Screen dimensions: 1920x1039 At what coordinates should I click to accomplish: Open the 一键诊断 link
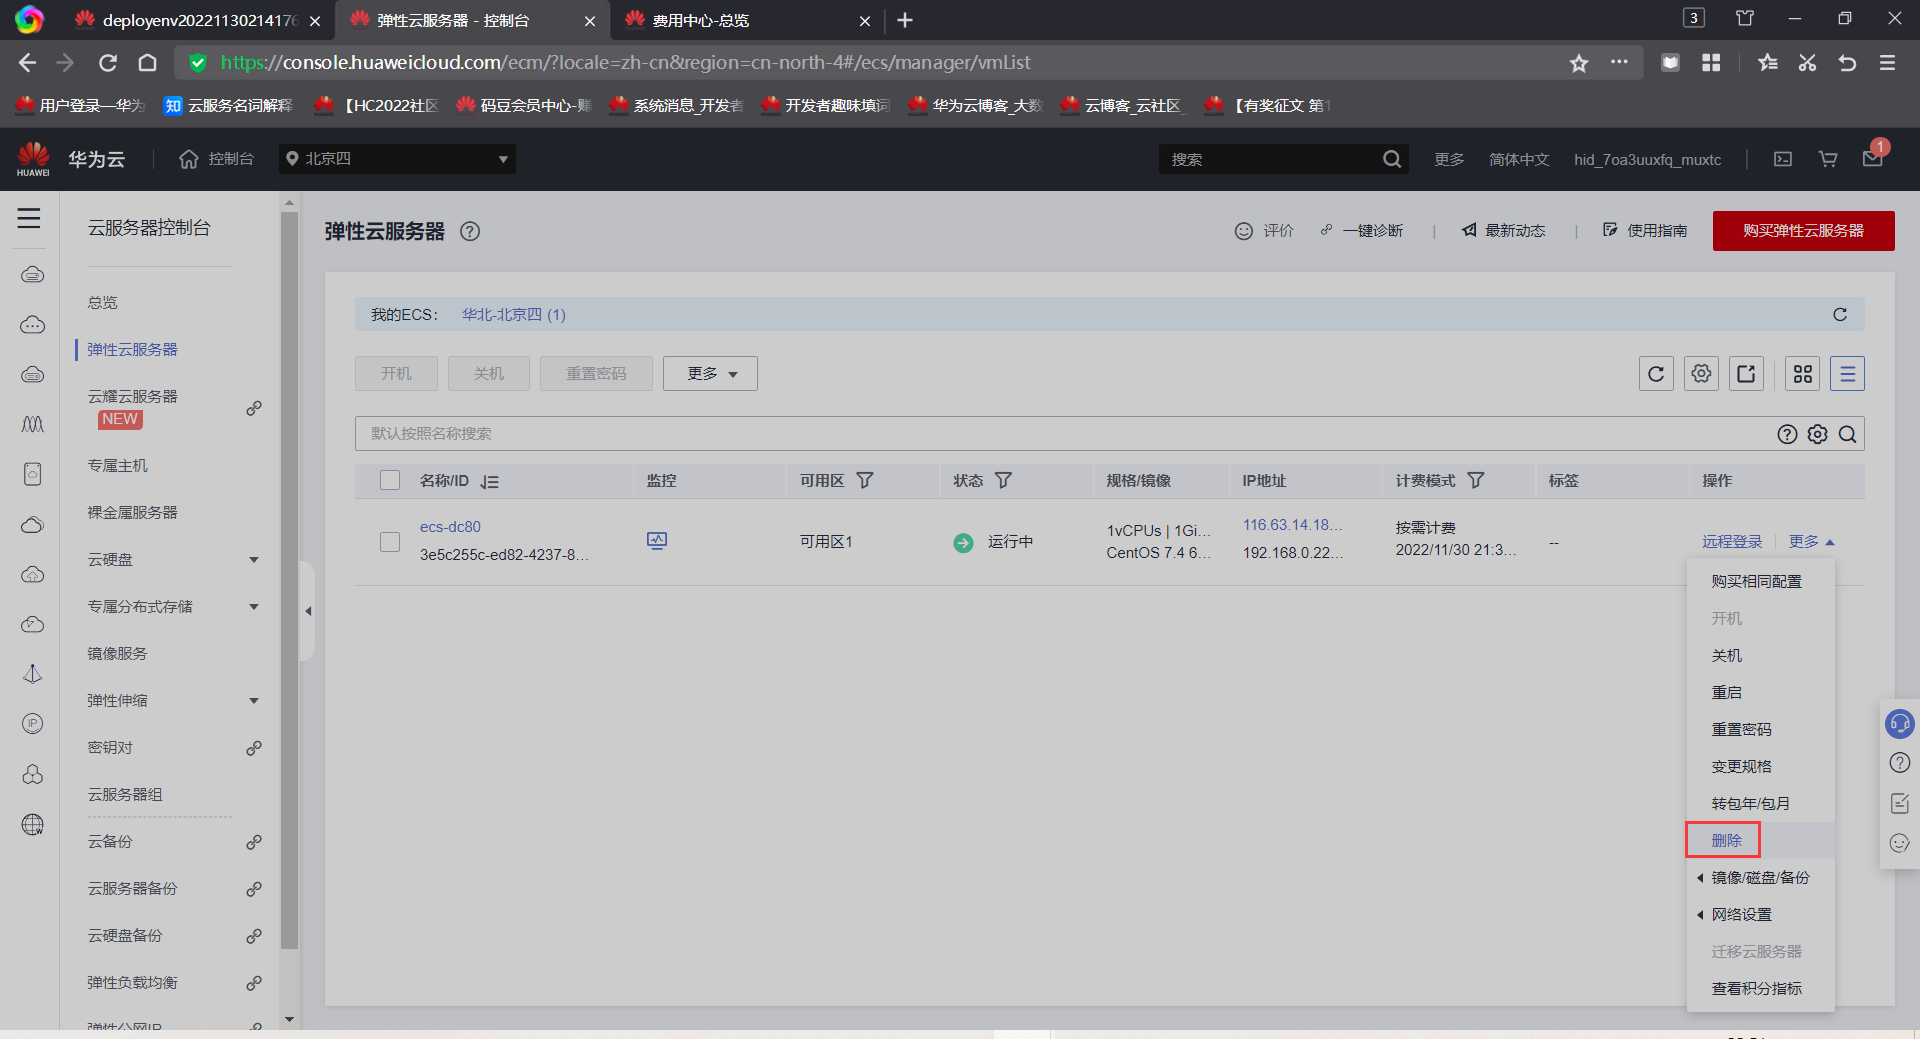pos(1361,231)
